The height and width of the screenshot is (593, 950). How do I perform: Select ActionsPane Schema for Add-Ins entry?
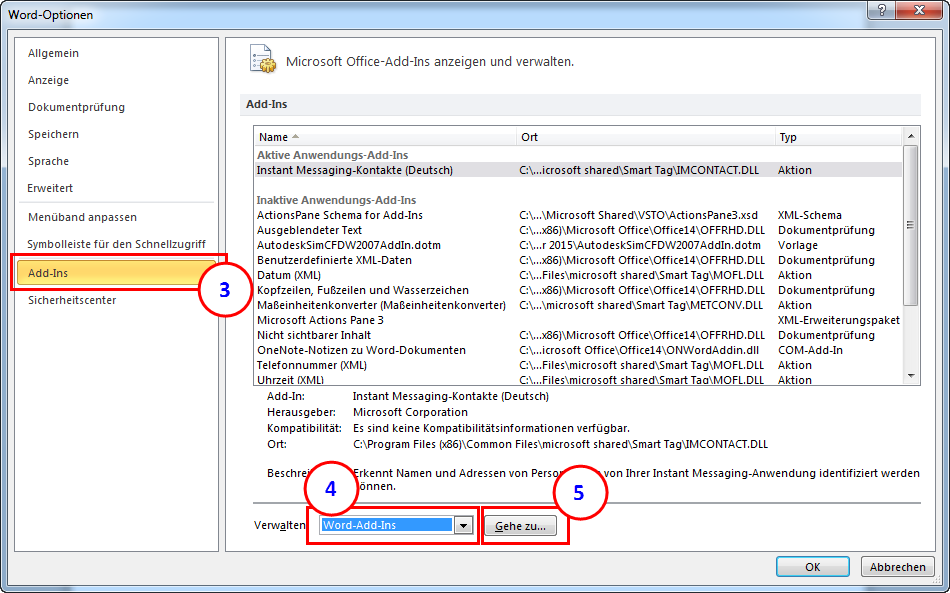pos(578,215)
